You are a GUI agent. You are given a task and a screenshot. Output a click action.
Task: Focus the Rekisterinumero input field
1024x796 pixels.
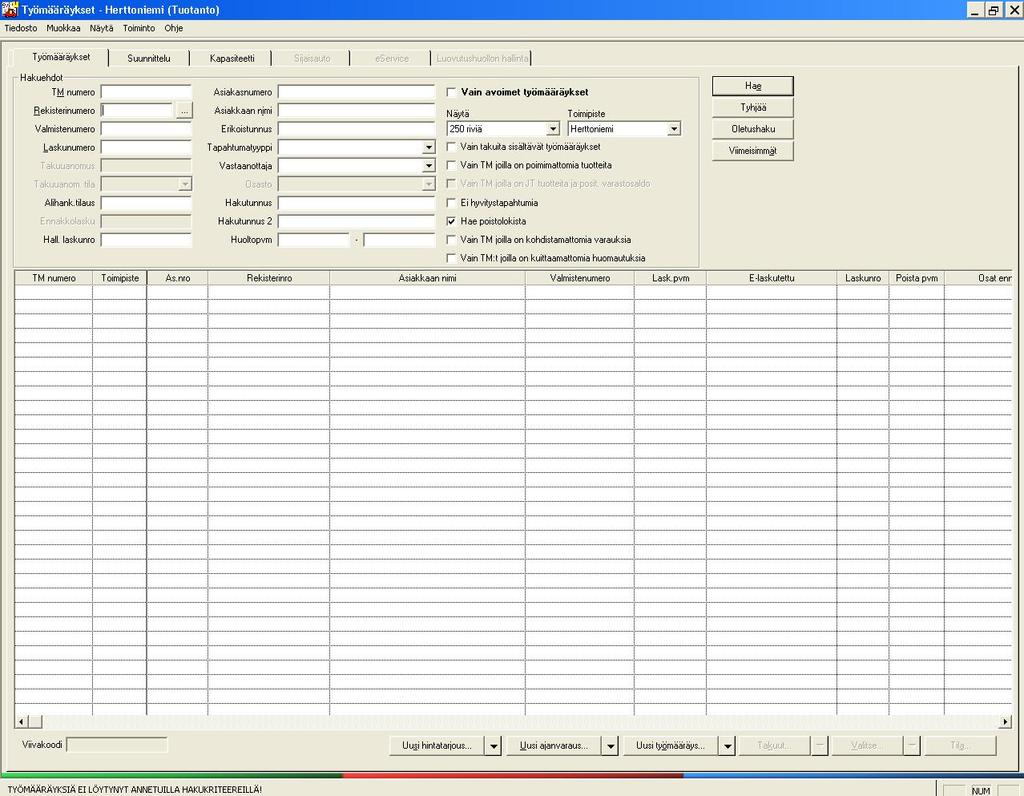click(x=138, y=110)
